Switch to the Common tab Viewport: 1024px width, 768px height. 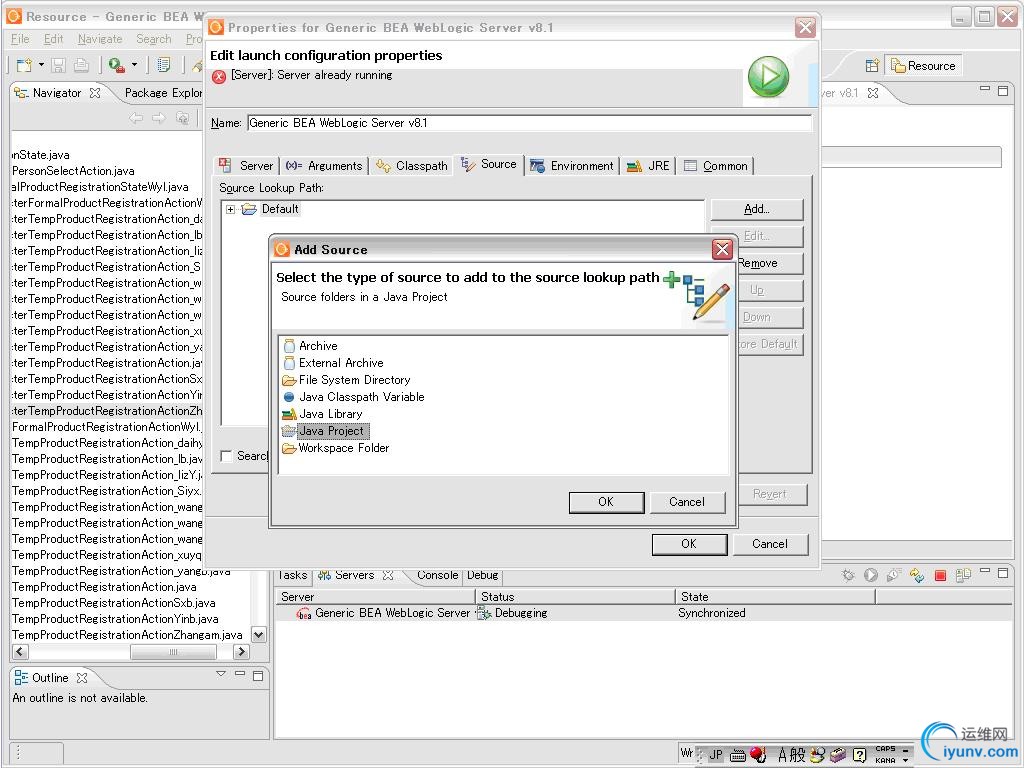click(716, 166)
